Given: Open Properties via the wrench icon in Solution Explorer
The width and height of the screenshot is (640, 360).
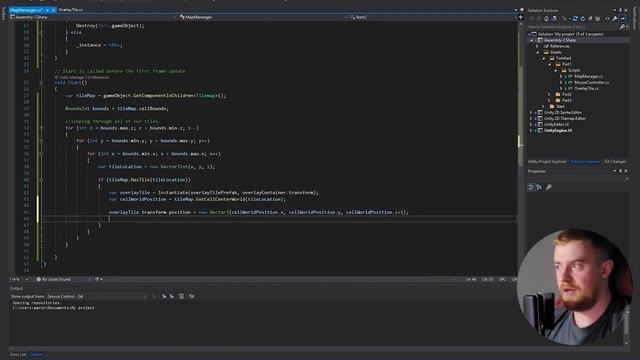Looking at the screenshot, I should pyautogui.click(x=615, y=19).
